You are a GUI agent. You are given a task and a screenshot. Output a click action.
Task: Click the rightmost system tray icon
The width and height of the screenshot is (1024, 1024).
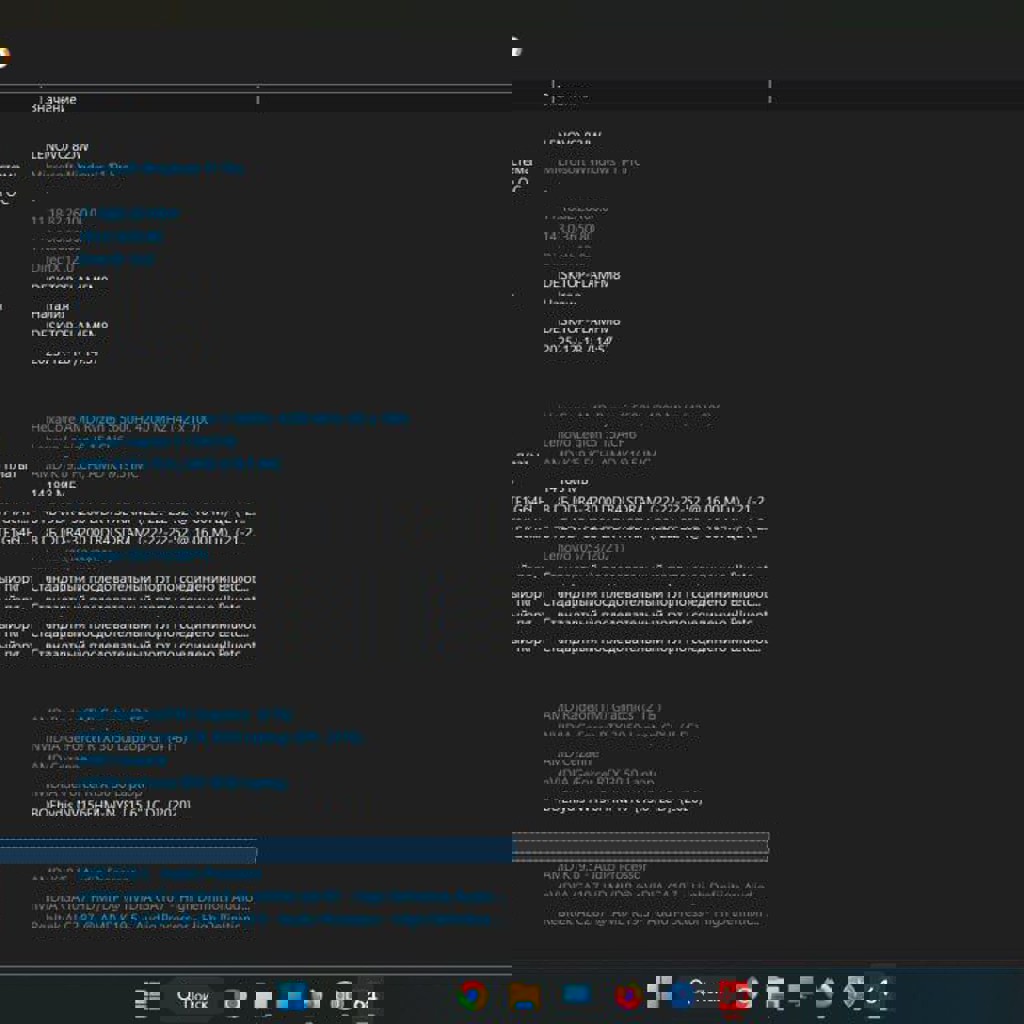point(878,993)
